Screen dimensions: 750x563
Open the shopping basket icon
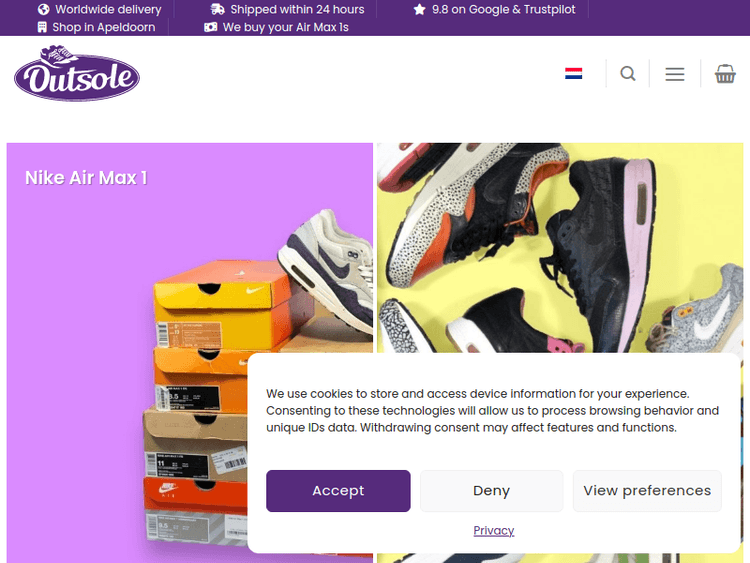(x=725, y=74)
